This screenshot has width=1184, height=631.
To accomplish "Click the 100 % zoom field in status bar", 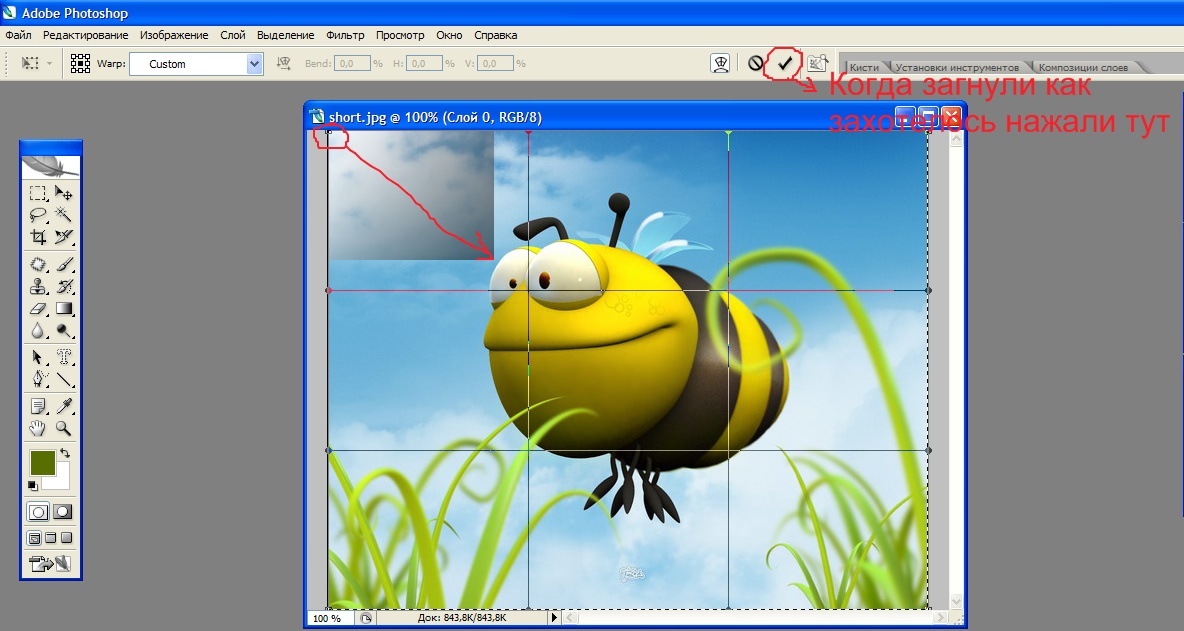I will [x=330, y=618].
